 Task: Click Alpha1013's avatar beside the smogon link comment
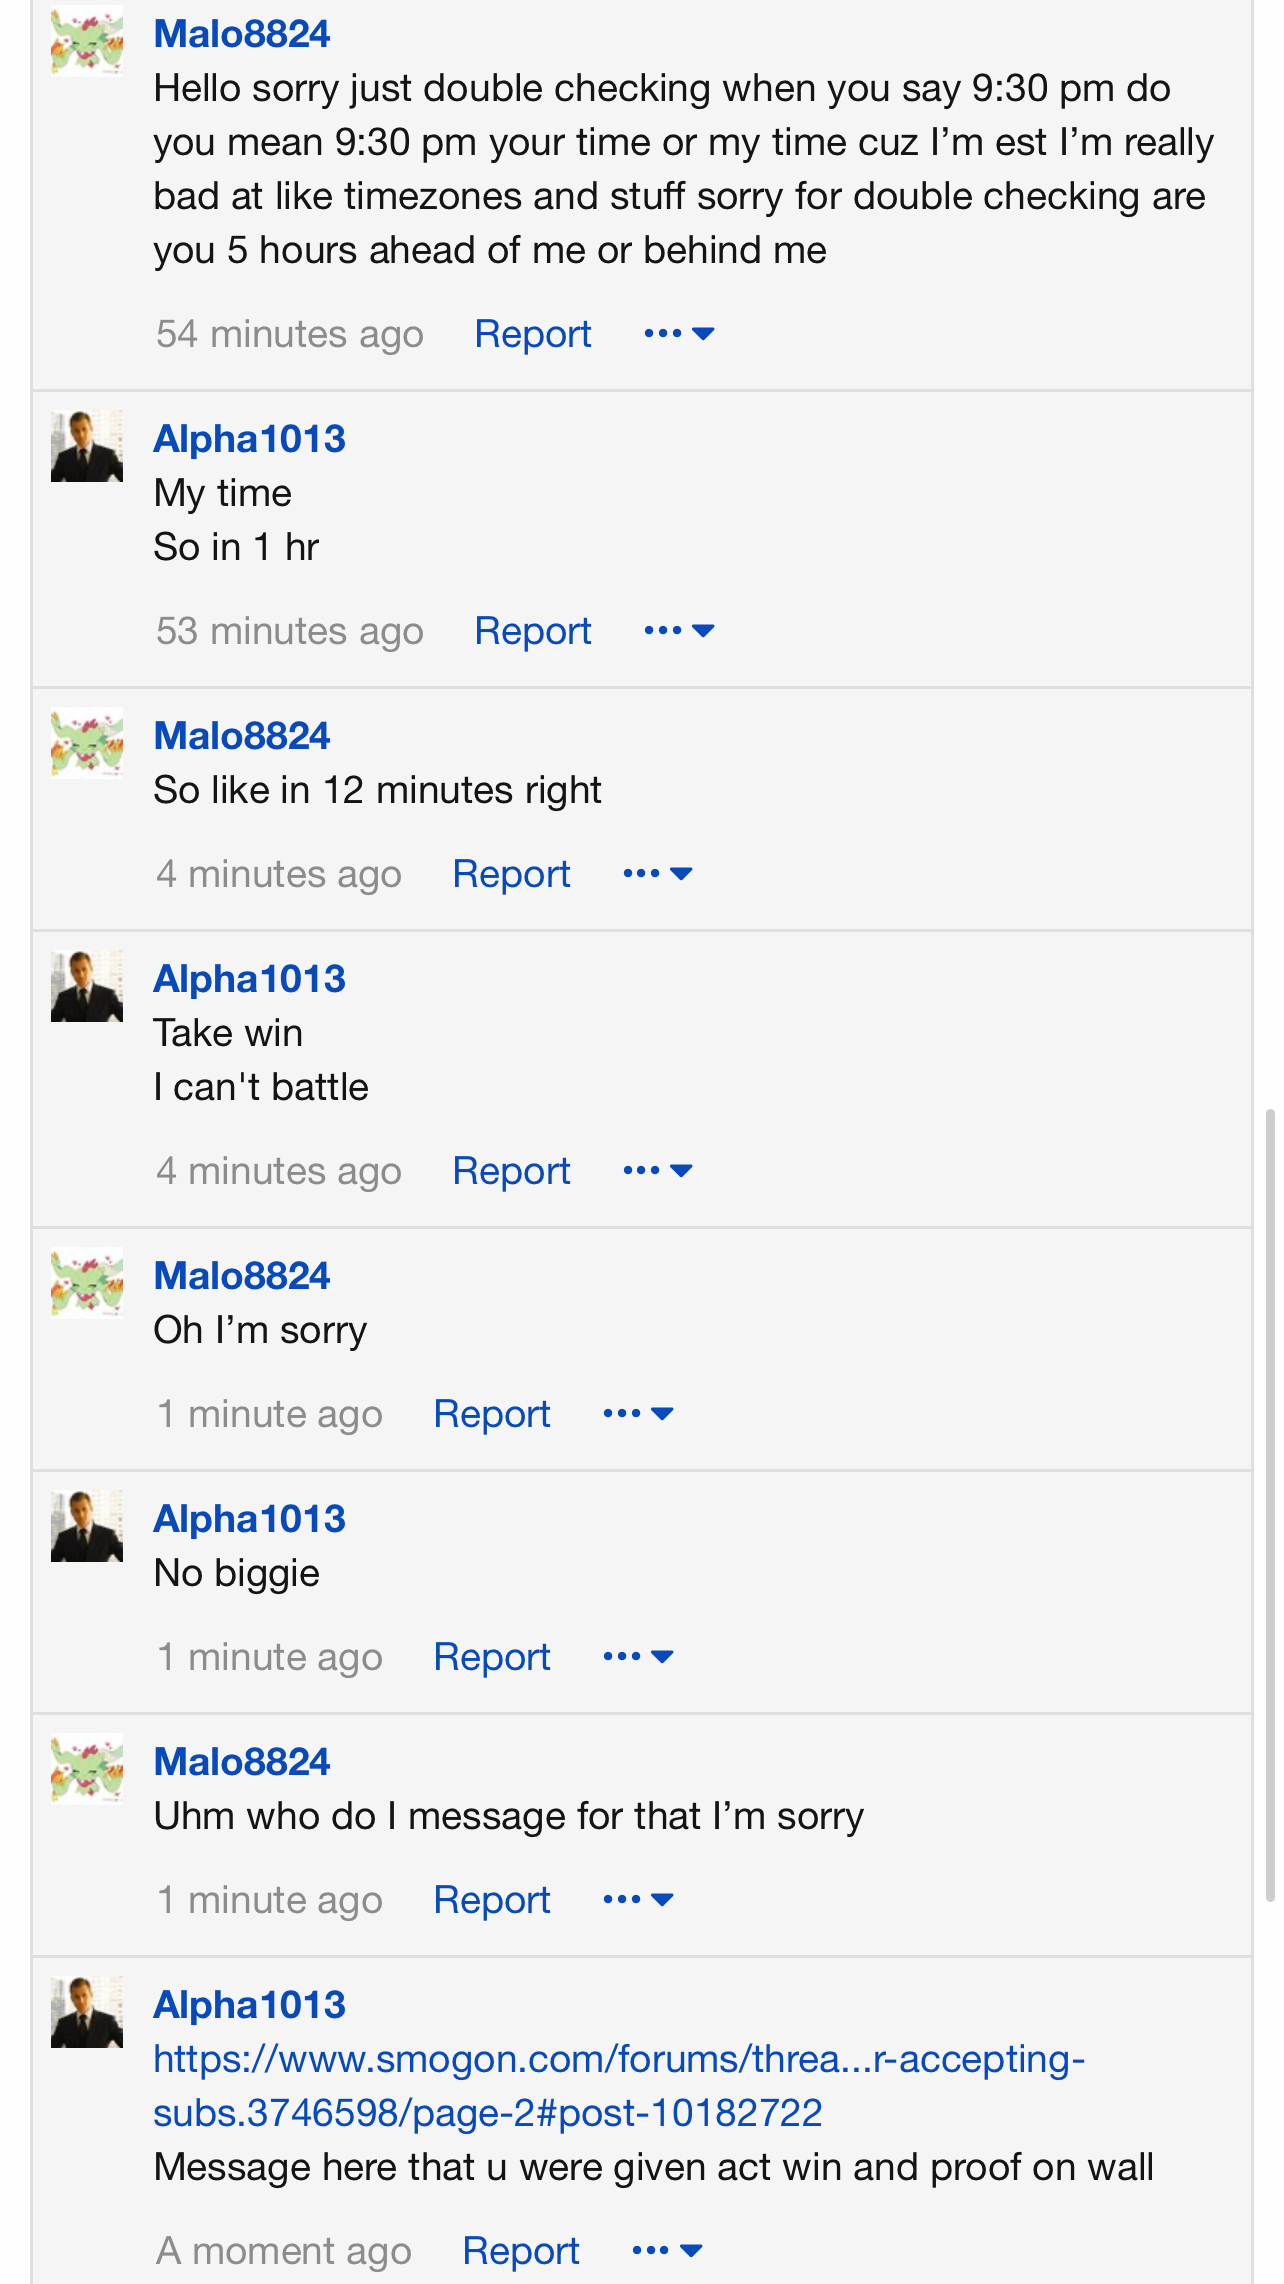click(87, 2012)
